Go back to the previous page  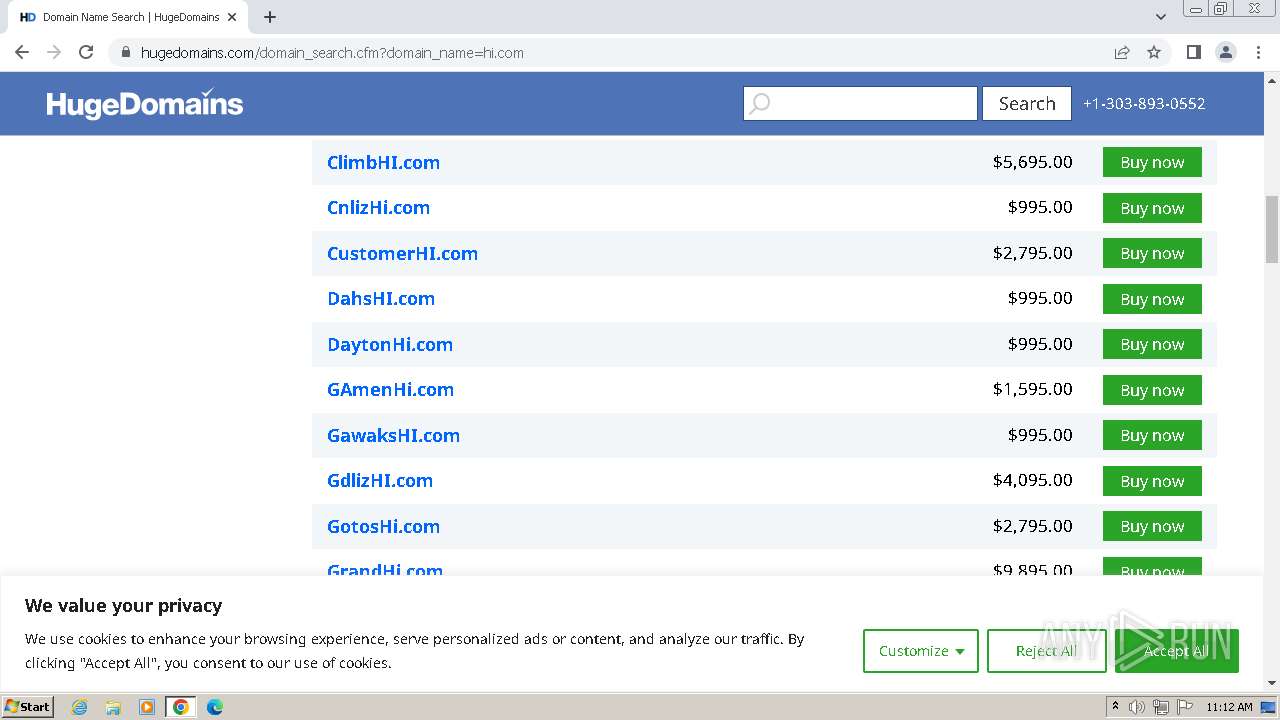[22, 53]
